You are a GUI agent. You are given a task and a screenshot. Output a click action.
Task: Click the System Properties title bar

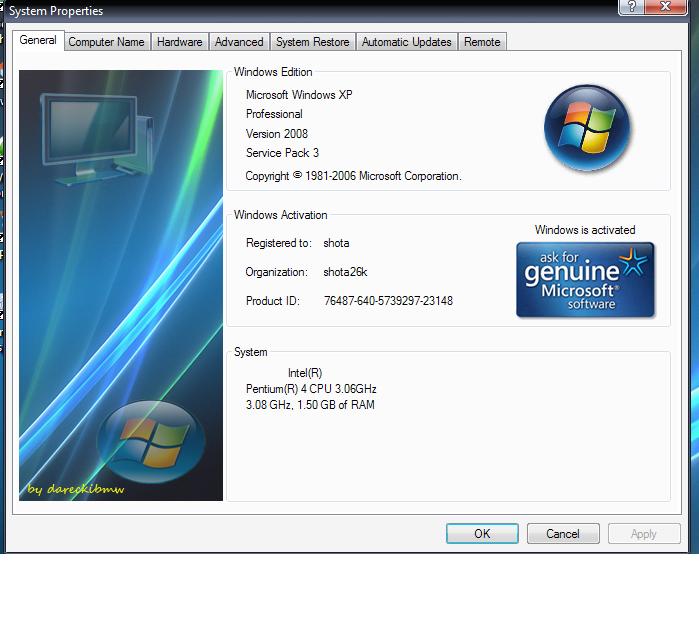click(300, 10)
